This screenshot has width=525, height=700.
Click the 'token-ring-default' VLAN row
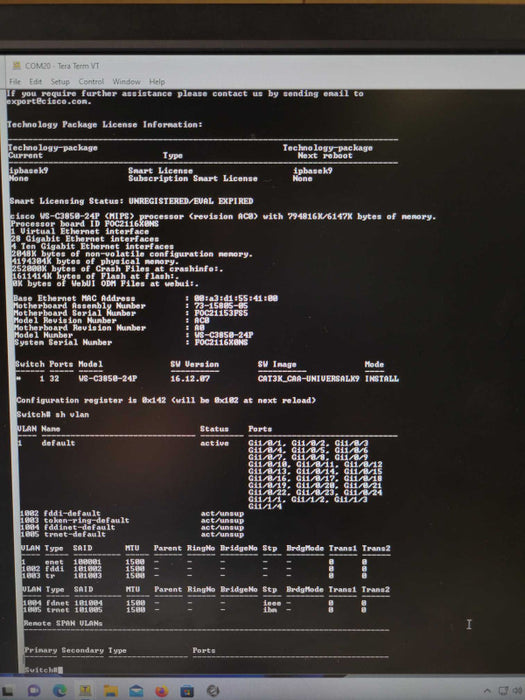point(132,521)
